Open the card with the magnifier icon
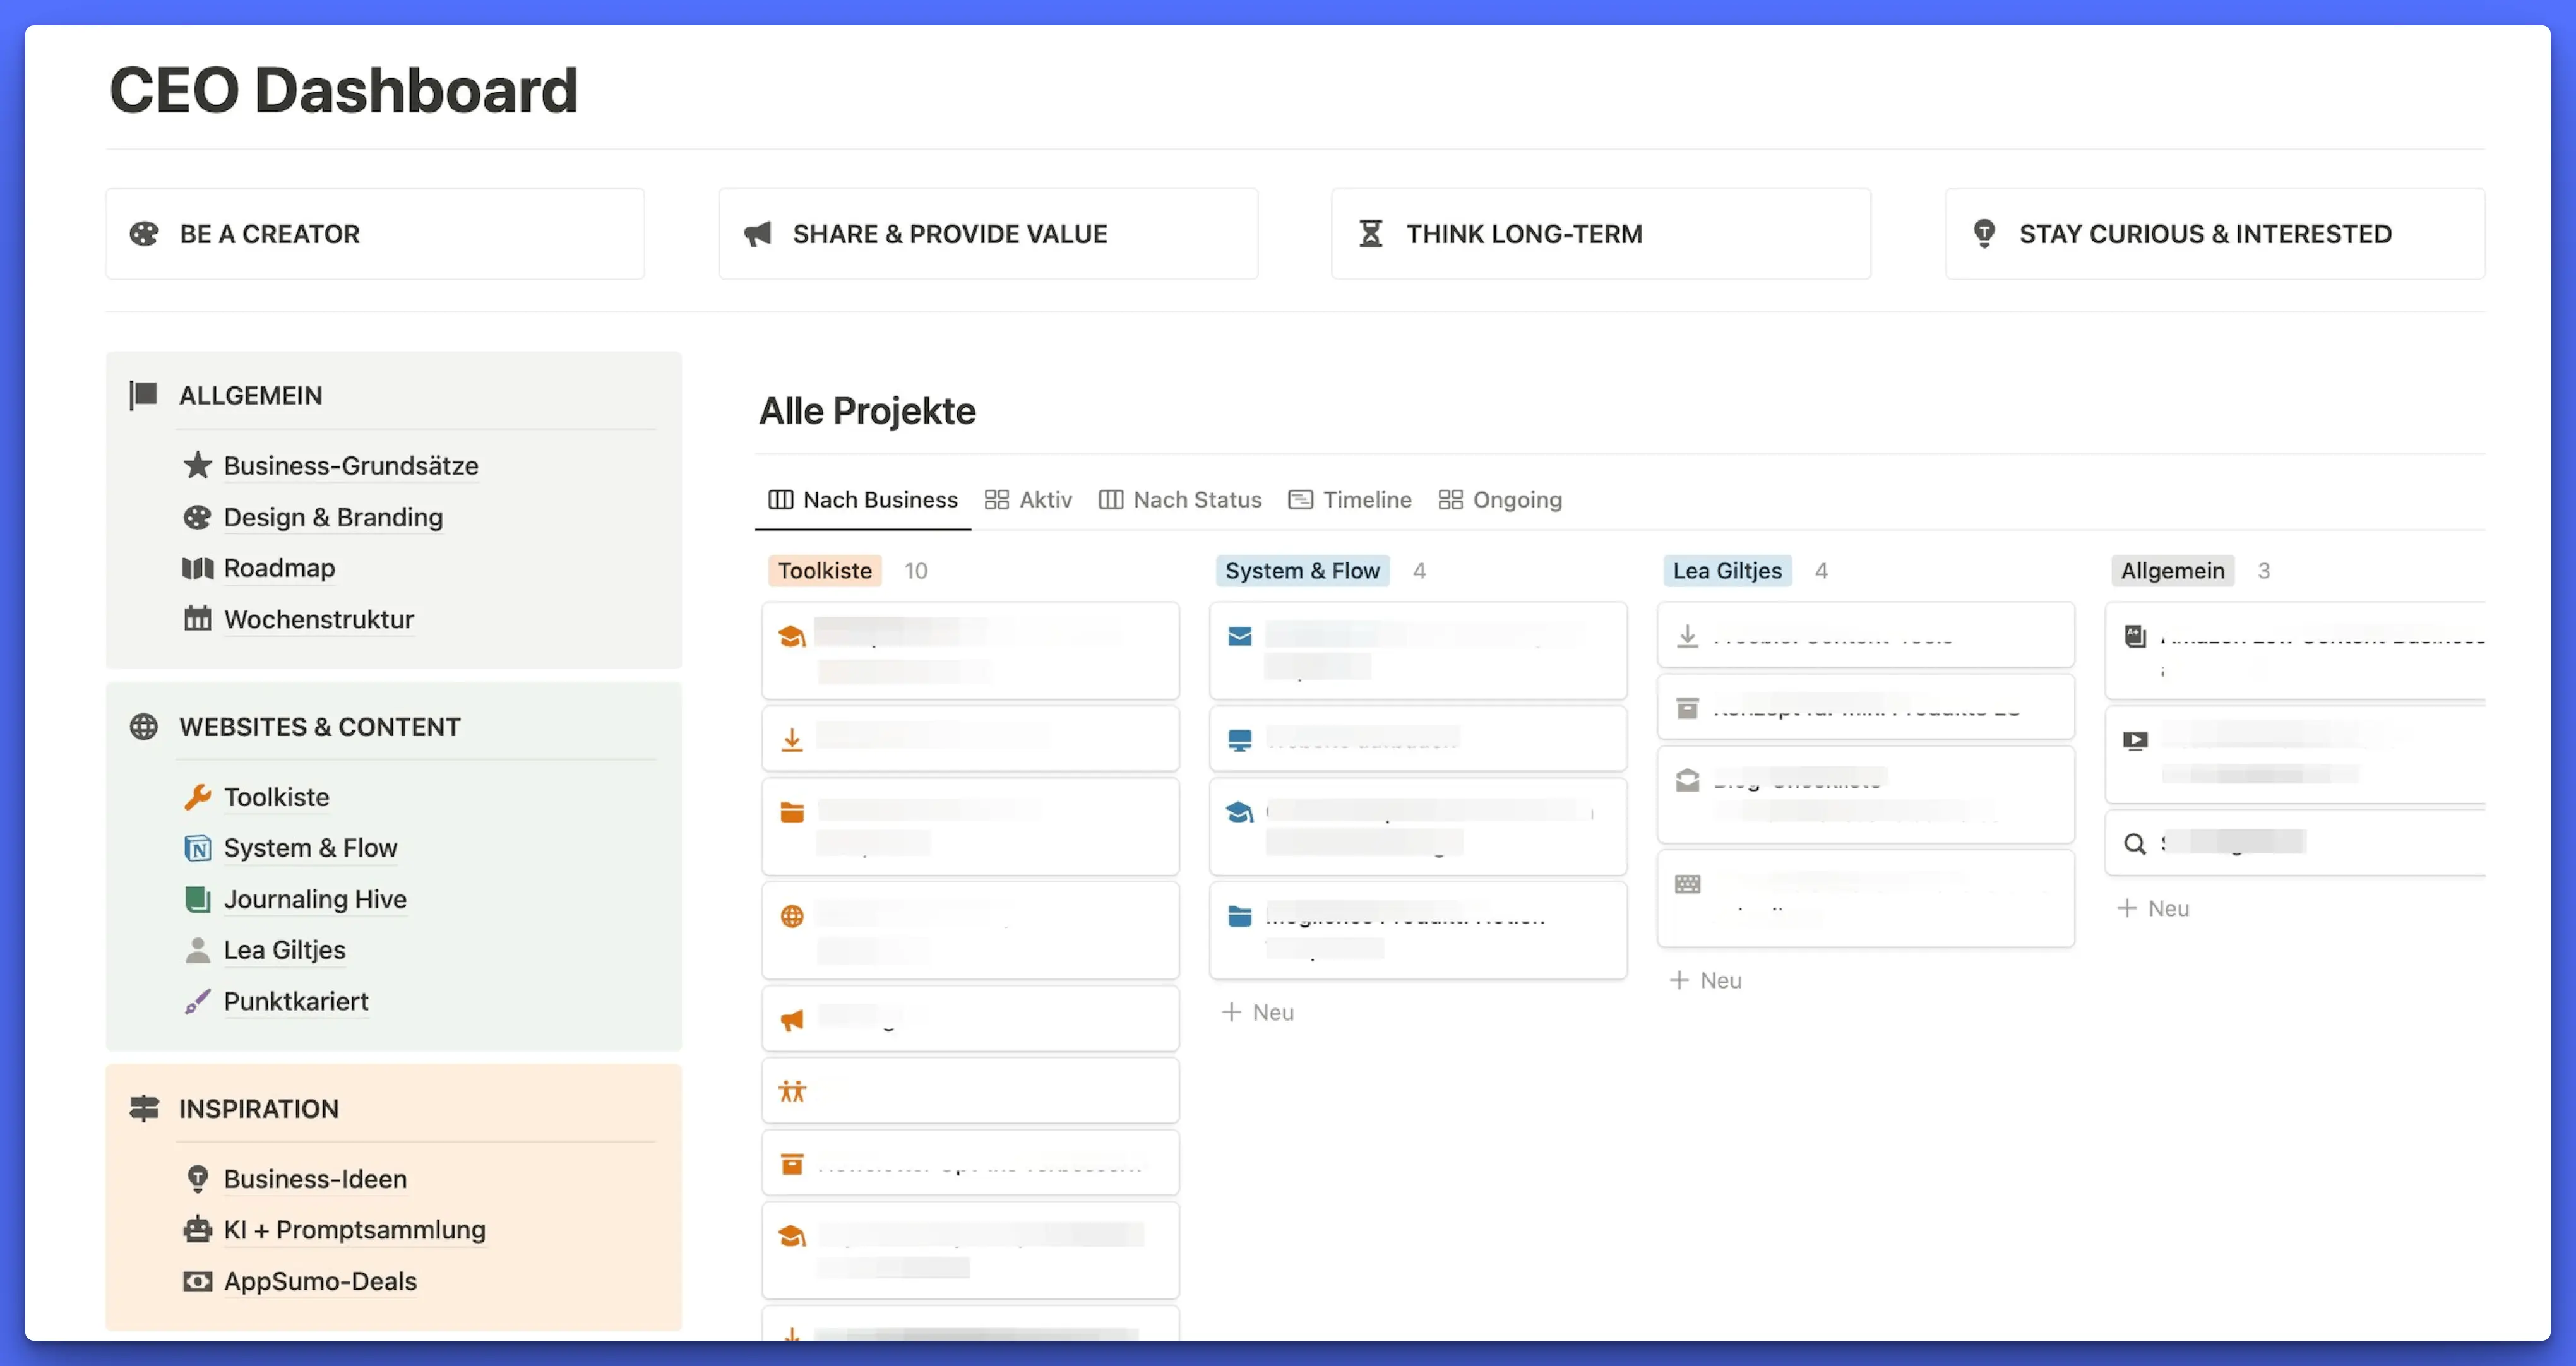Screen dimensions: 2576x1366 [2295, 843]
